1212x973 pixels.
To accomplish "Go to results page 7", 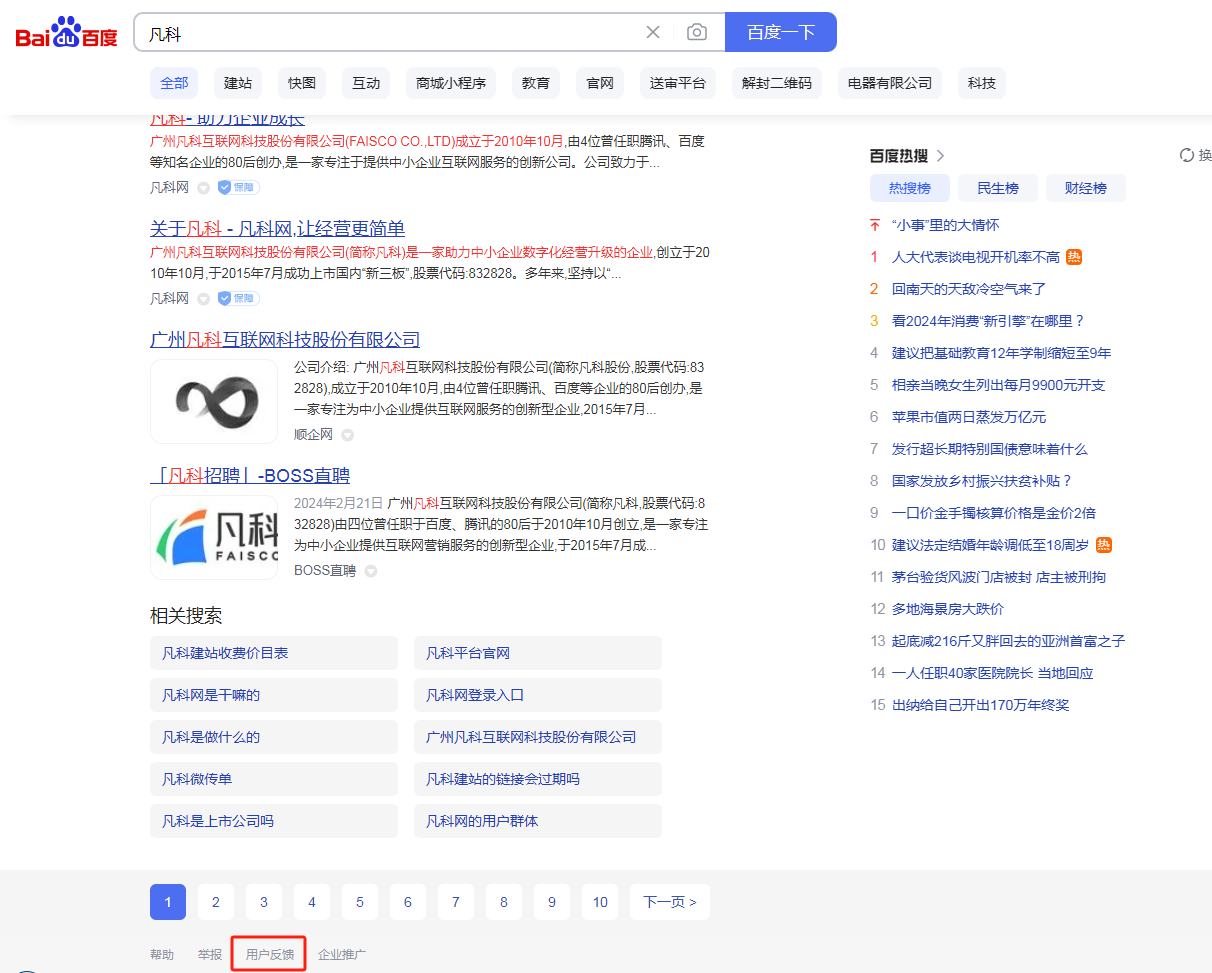I will coord(456,902).
